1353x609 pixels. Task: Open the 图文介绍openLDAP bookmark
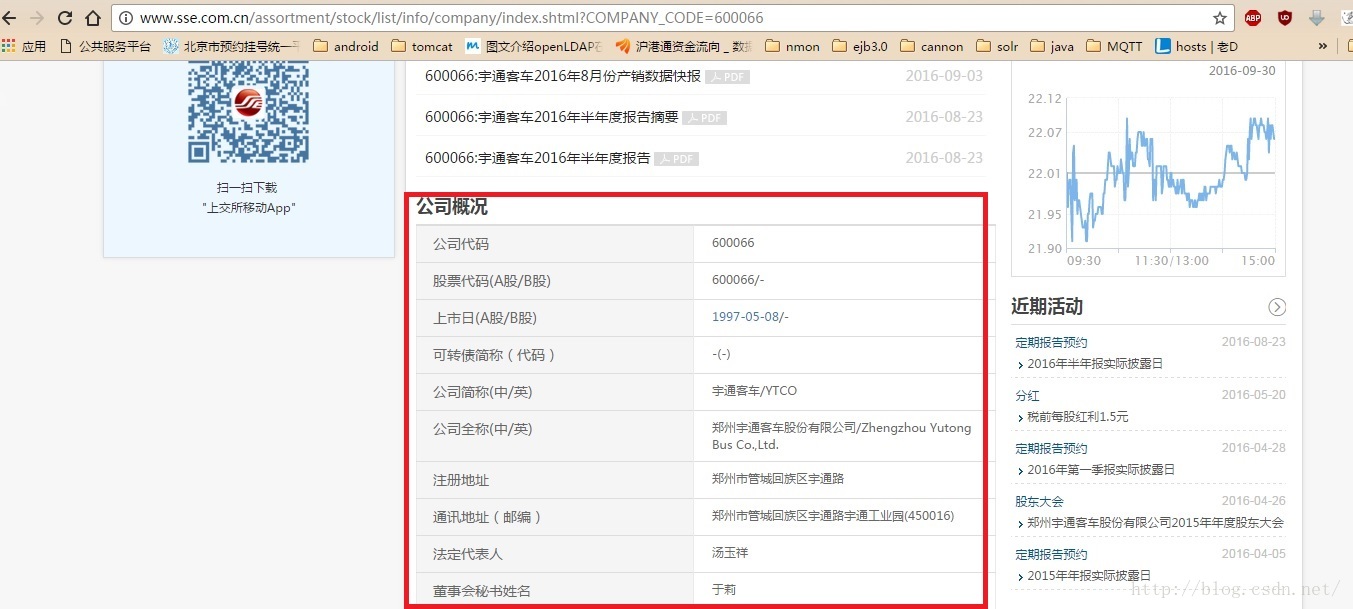534,46
